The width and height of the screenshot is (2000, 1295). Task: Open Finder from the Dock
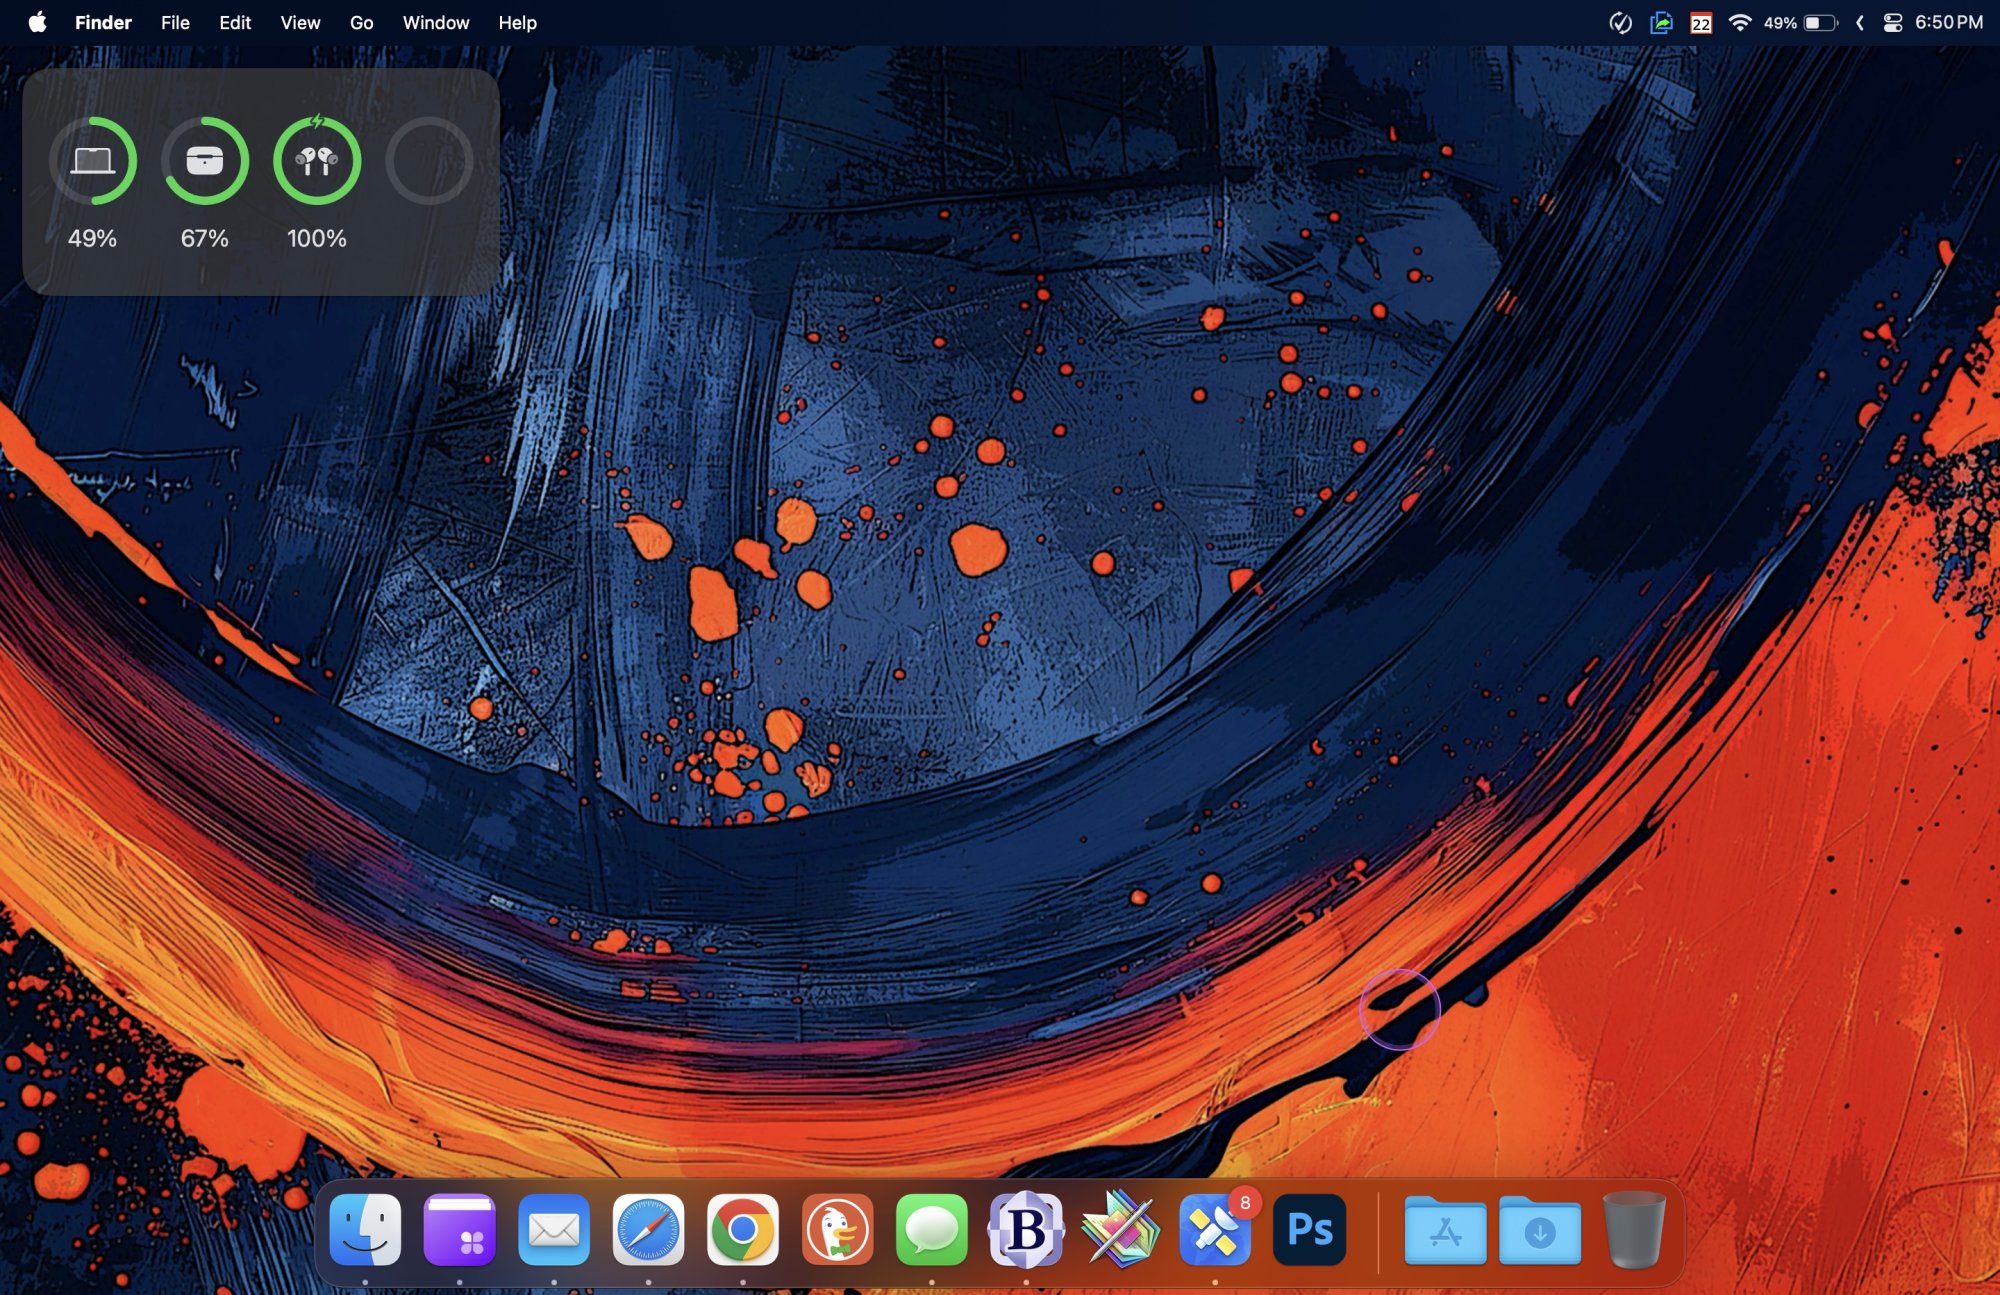(x=365, y=1229)
